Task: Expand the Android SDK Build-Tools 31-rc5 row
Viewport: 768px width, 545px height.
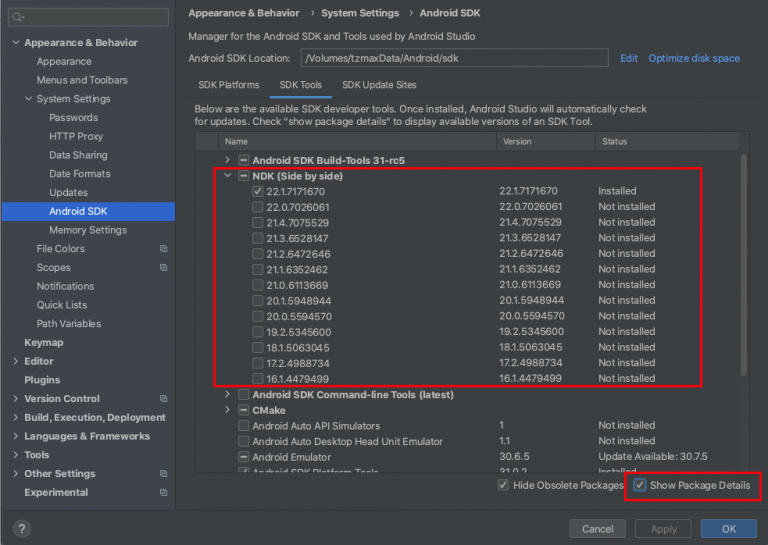Action: point(227,160)
